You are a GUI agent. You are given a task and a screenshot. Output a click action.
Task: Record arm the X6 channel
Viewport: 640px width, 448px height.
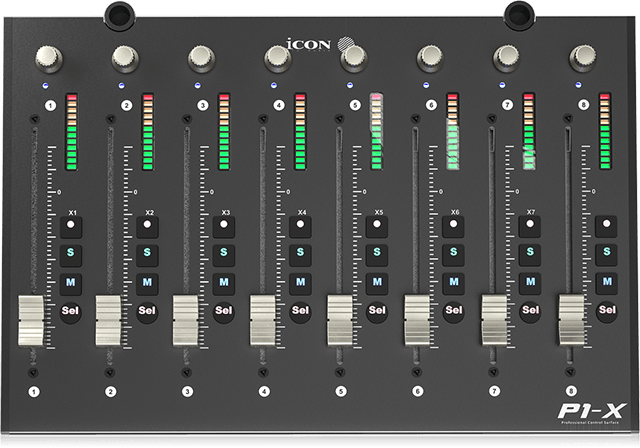point(453,226)
